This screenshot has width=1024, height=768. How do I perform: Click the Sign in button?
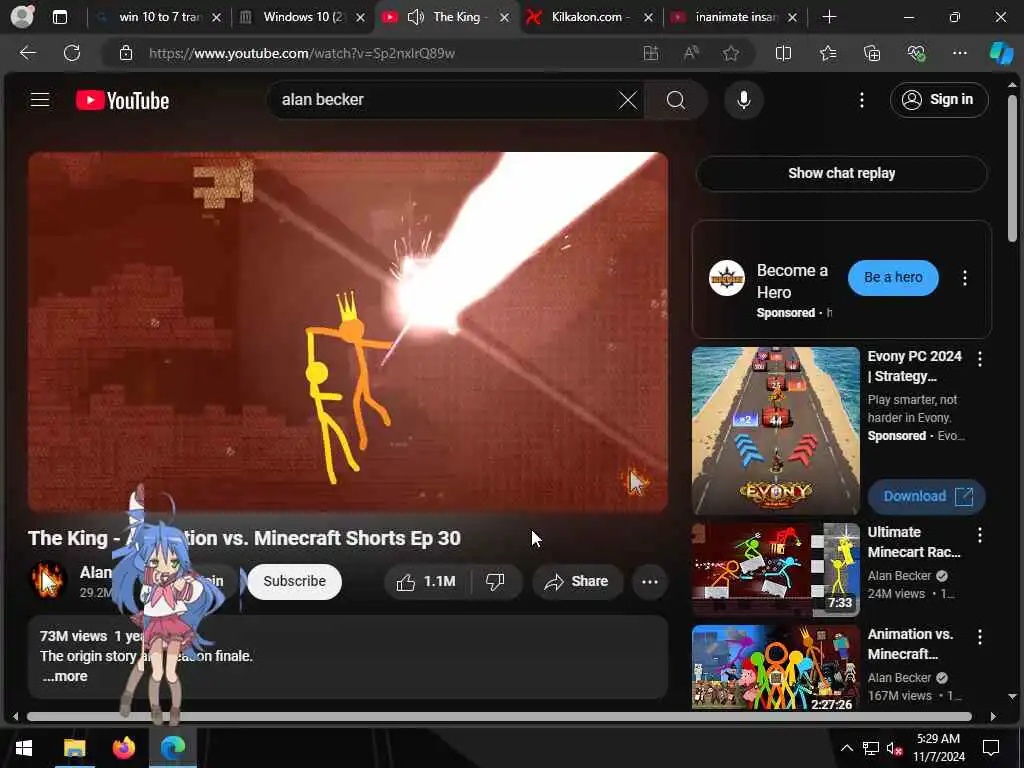coord(938,100)
